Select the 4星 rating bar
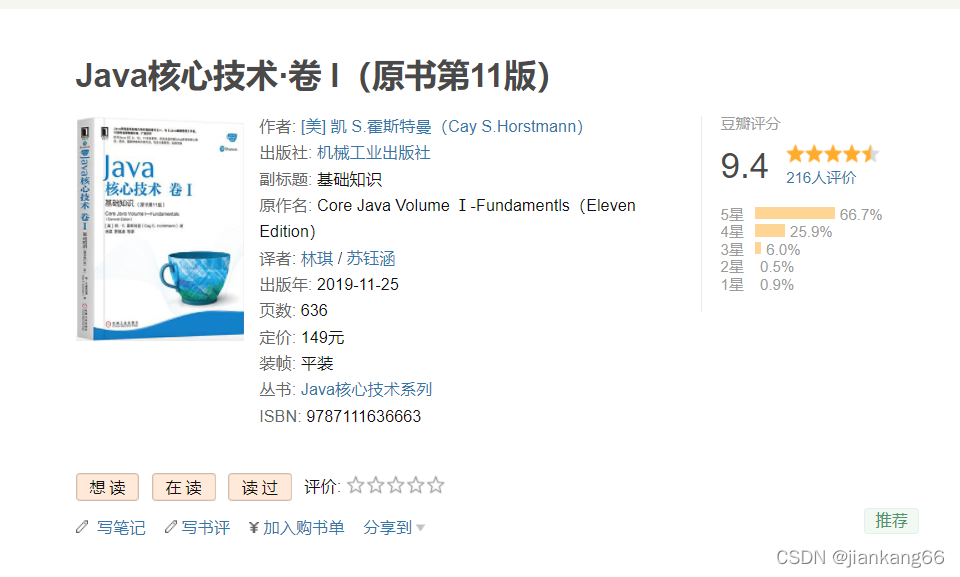 [770, 231]
